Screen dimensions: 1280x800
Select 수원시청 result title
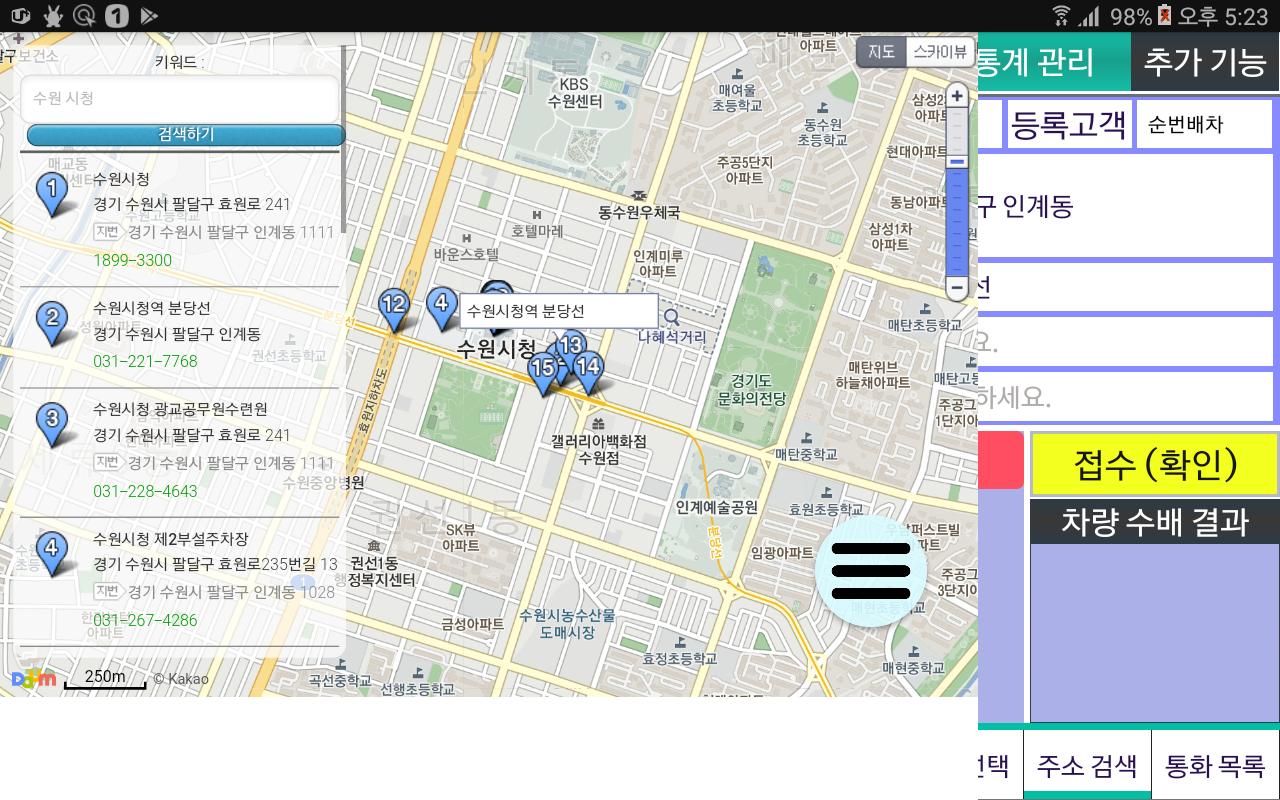(121, 178)
